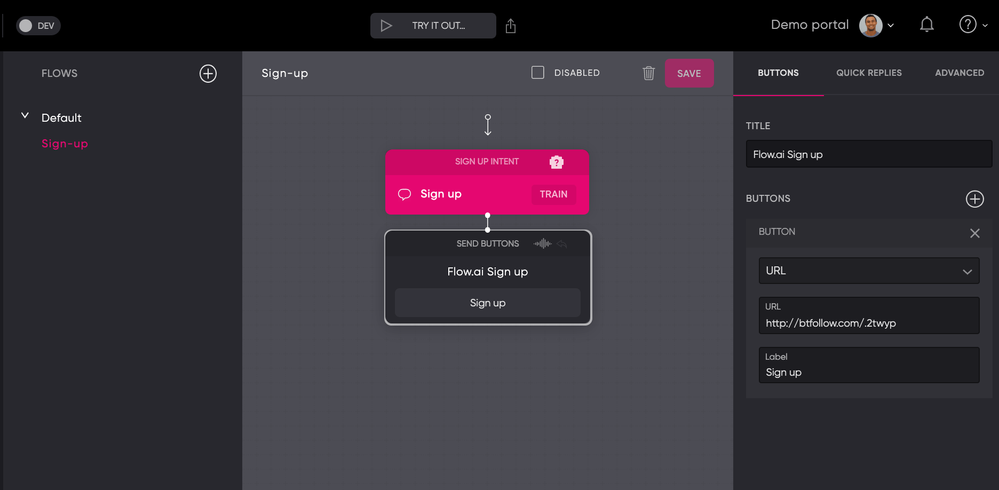
Task: Click the reply arrow icon on Send Buttons
Action: point(561,243)
